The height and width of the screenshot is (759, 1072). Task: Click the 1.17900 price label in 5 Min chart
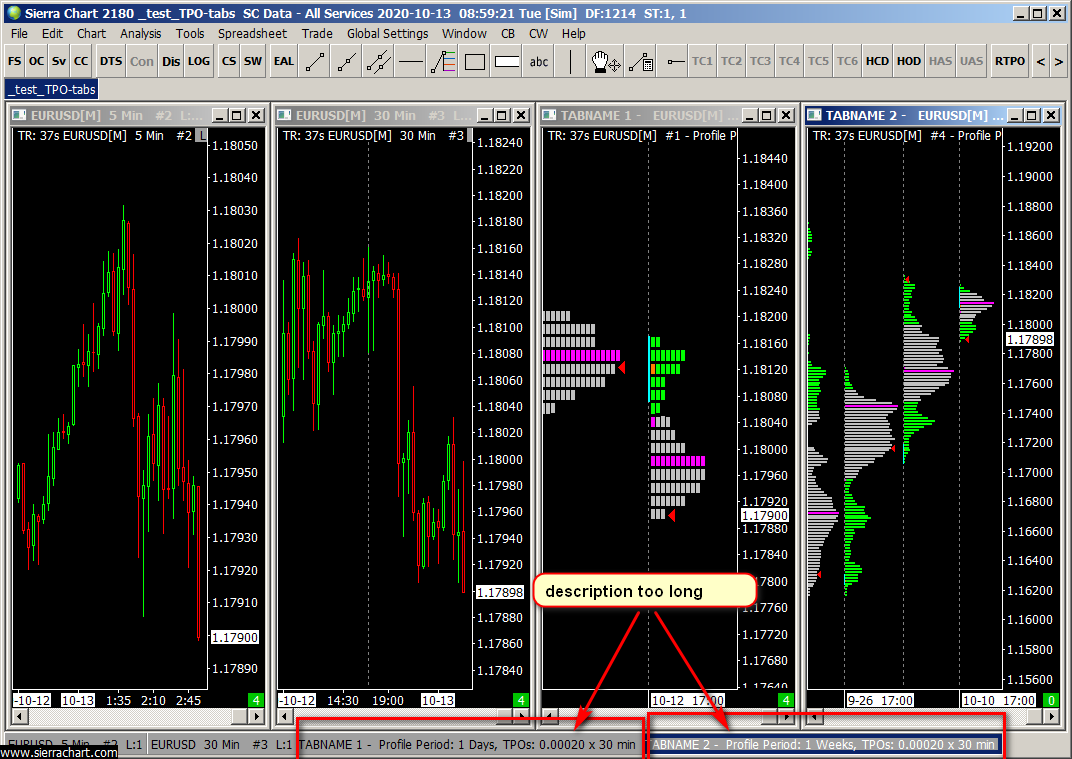coord(235,637)
